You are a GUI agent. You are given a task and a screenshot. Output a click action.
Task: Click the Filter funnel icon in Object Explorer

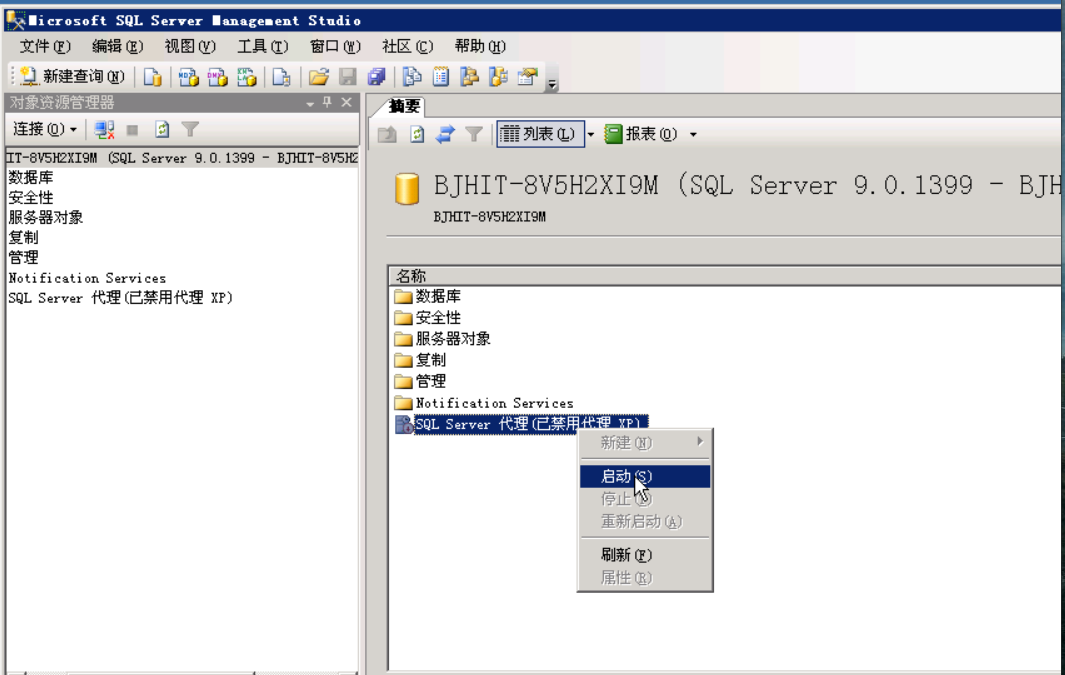(x=190, y=130)
